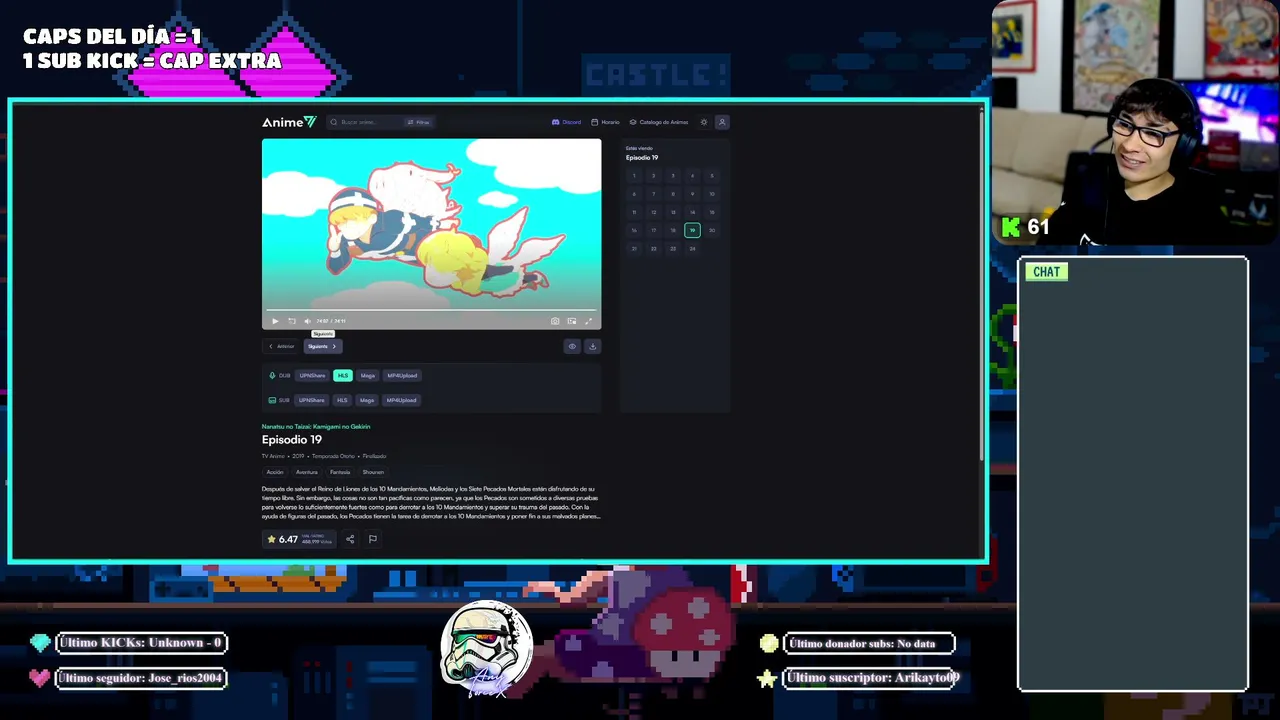Click the episode synopsis paragraph

click(431, 502)
